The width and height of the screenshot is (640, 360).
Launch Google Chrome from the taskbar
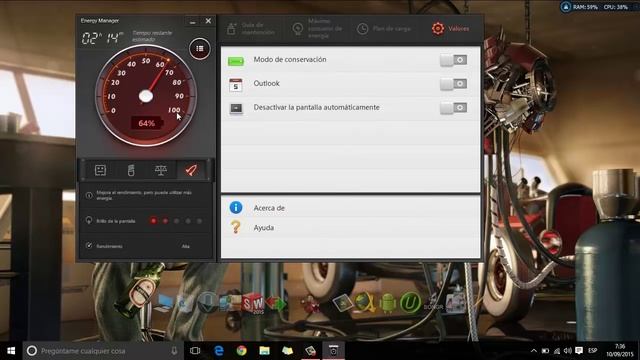242,351
